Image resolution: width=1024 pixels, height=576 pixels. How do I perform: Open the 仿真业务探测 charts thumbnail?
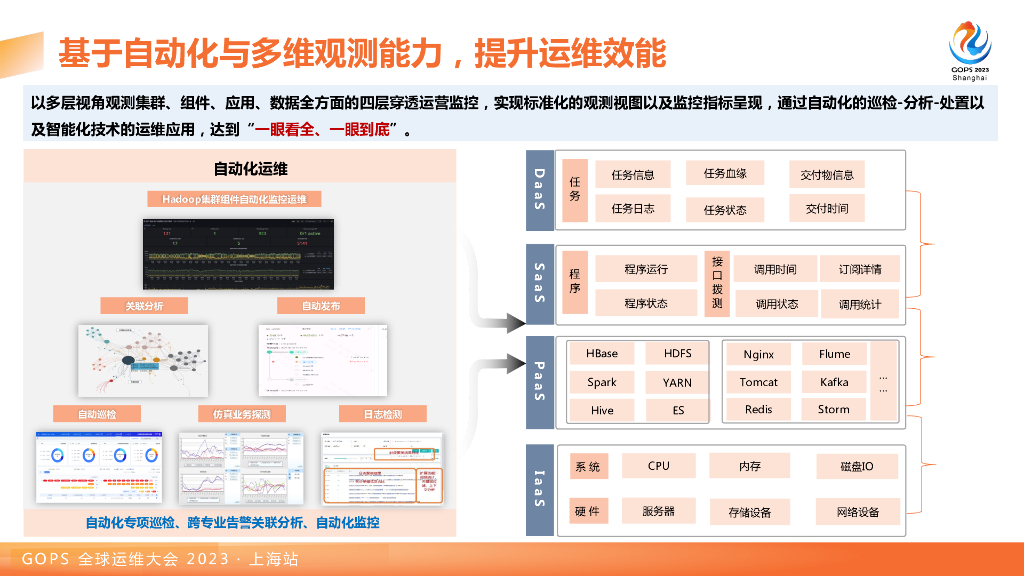pyautogui.click(x=241, y=467)
